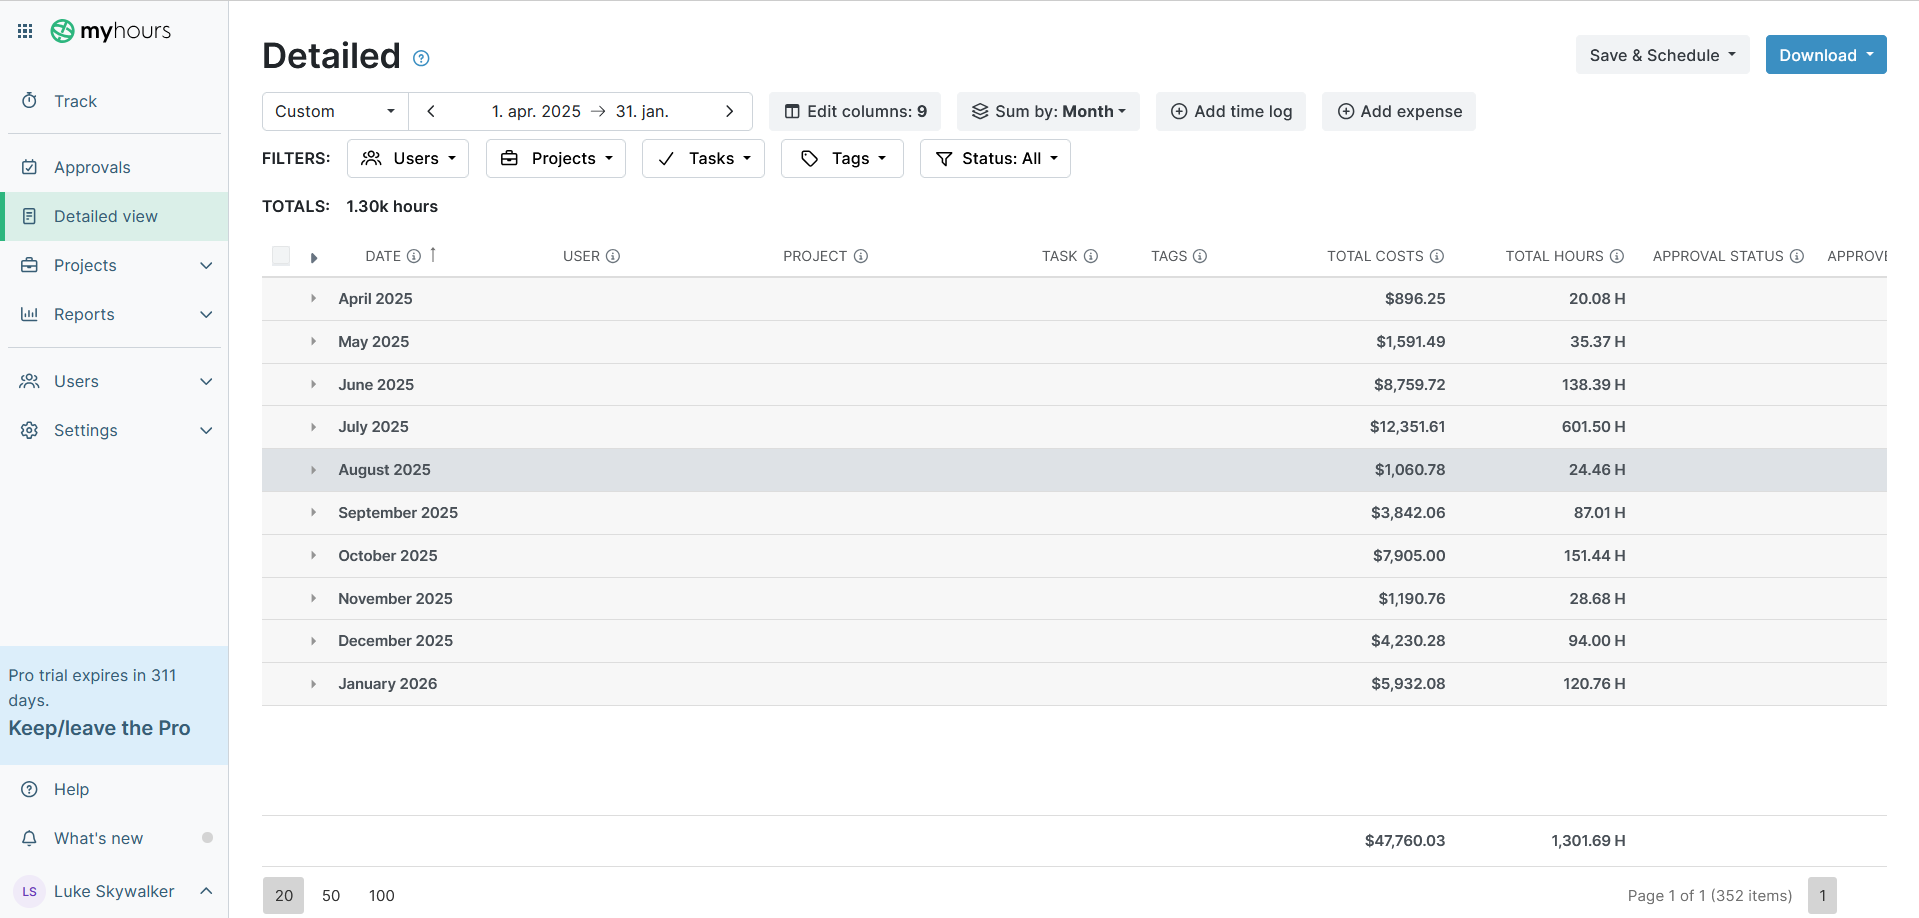Viewport: 1919px width, 918px height.
Task: Click the Approvals sidebar icon
Action: pos(30,167)
